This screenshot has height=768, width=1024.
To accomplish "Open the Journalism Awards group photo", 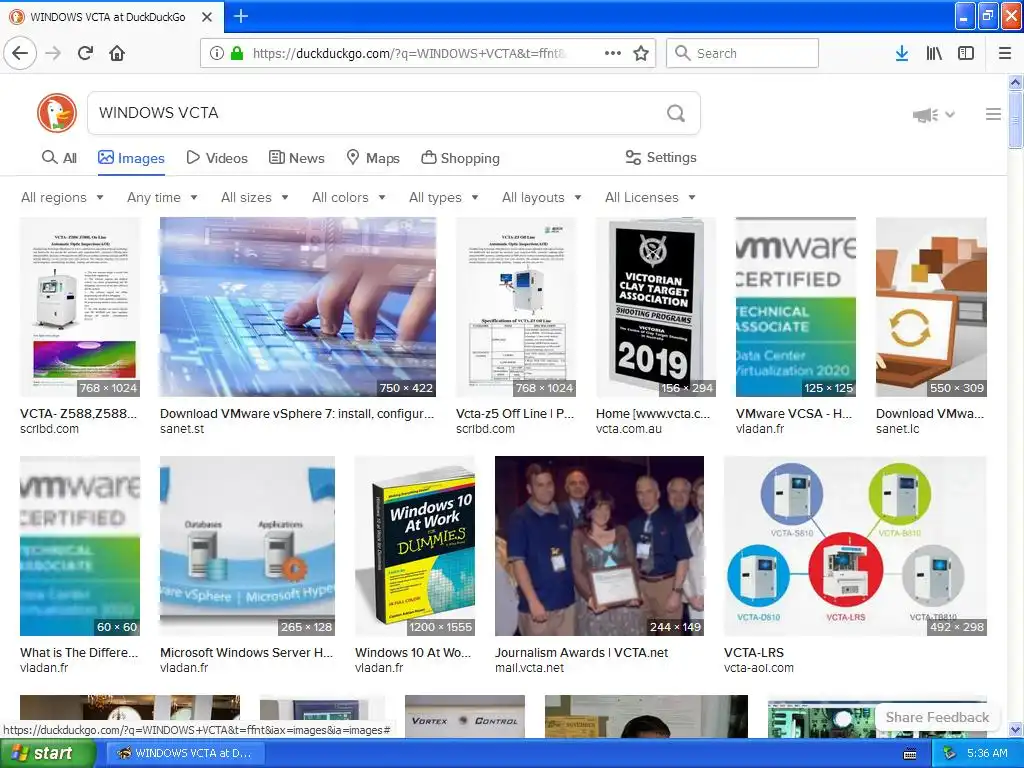I will [600, 546].
